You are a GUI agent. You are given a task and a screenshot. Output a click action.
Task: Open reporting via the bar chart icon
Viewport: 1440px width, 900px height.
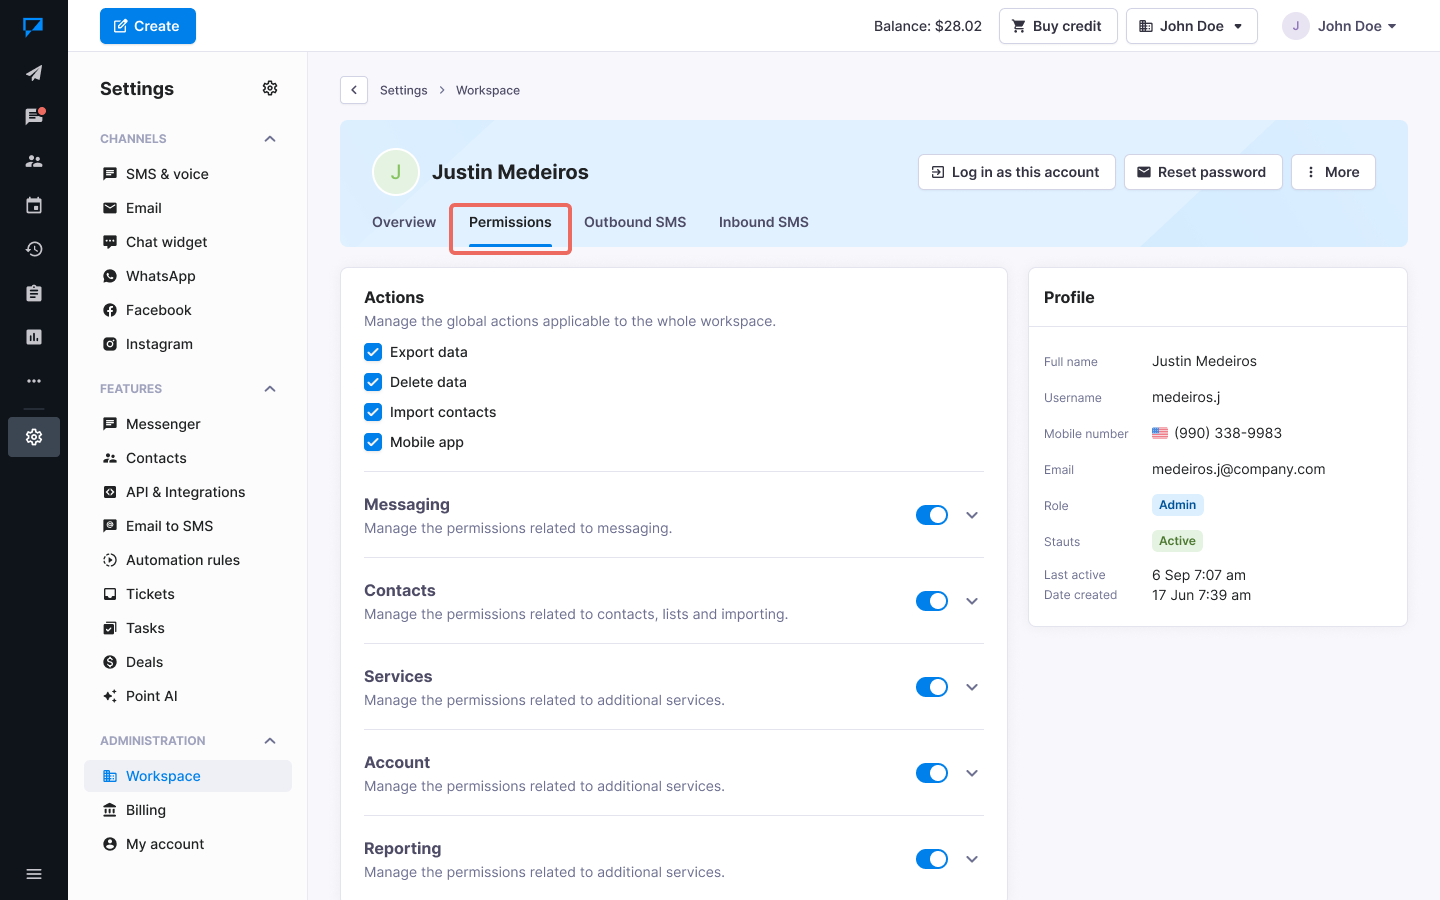pos(34,336)
